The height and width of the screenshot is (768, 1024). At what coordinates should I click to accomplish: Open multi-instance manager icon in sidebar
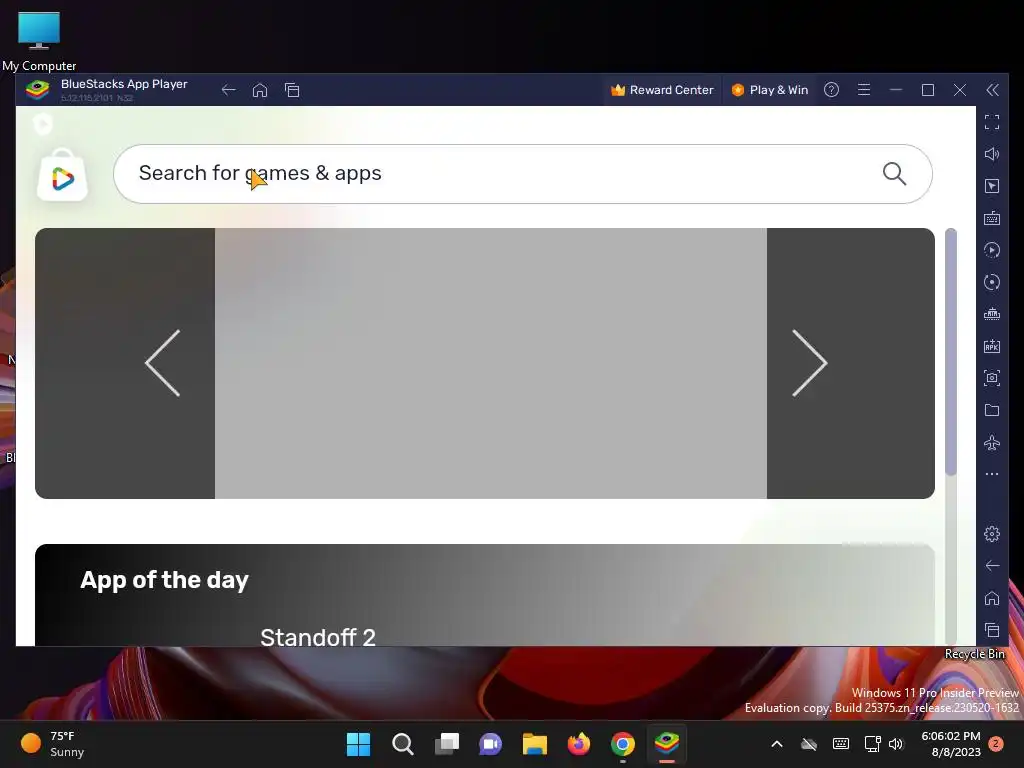[x=992, y=314]
